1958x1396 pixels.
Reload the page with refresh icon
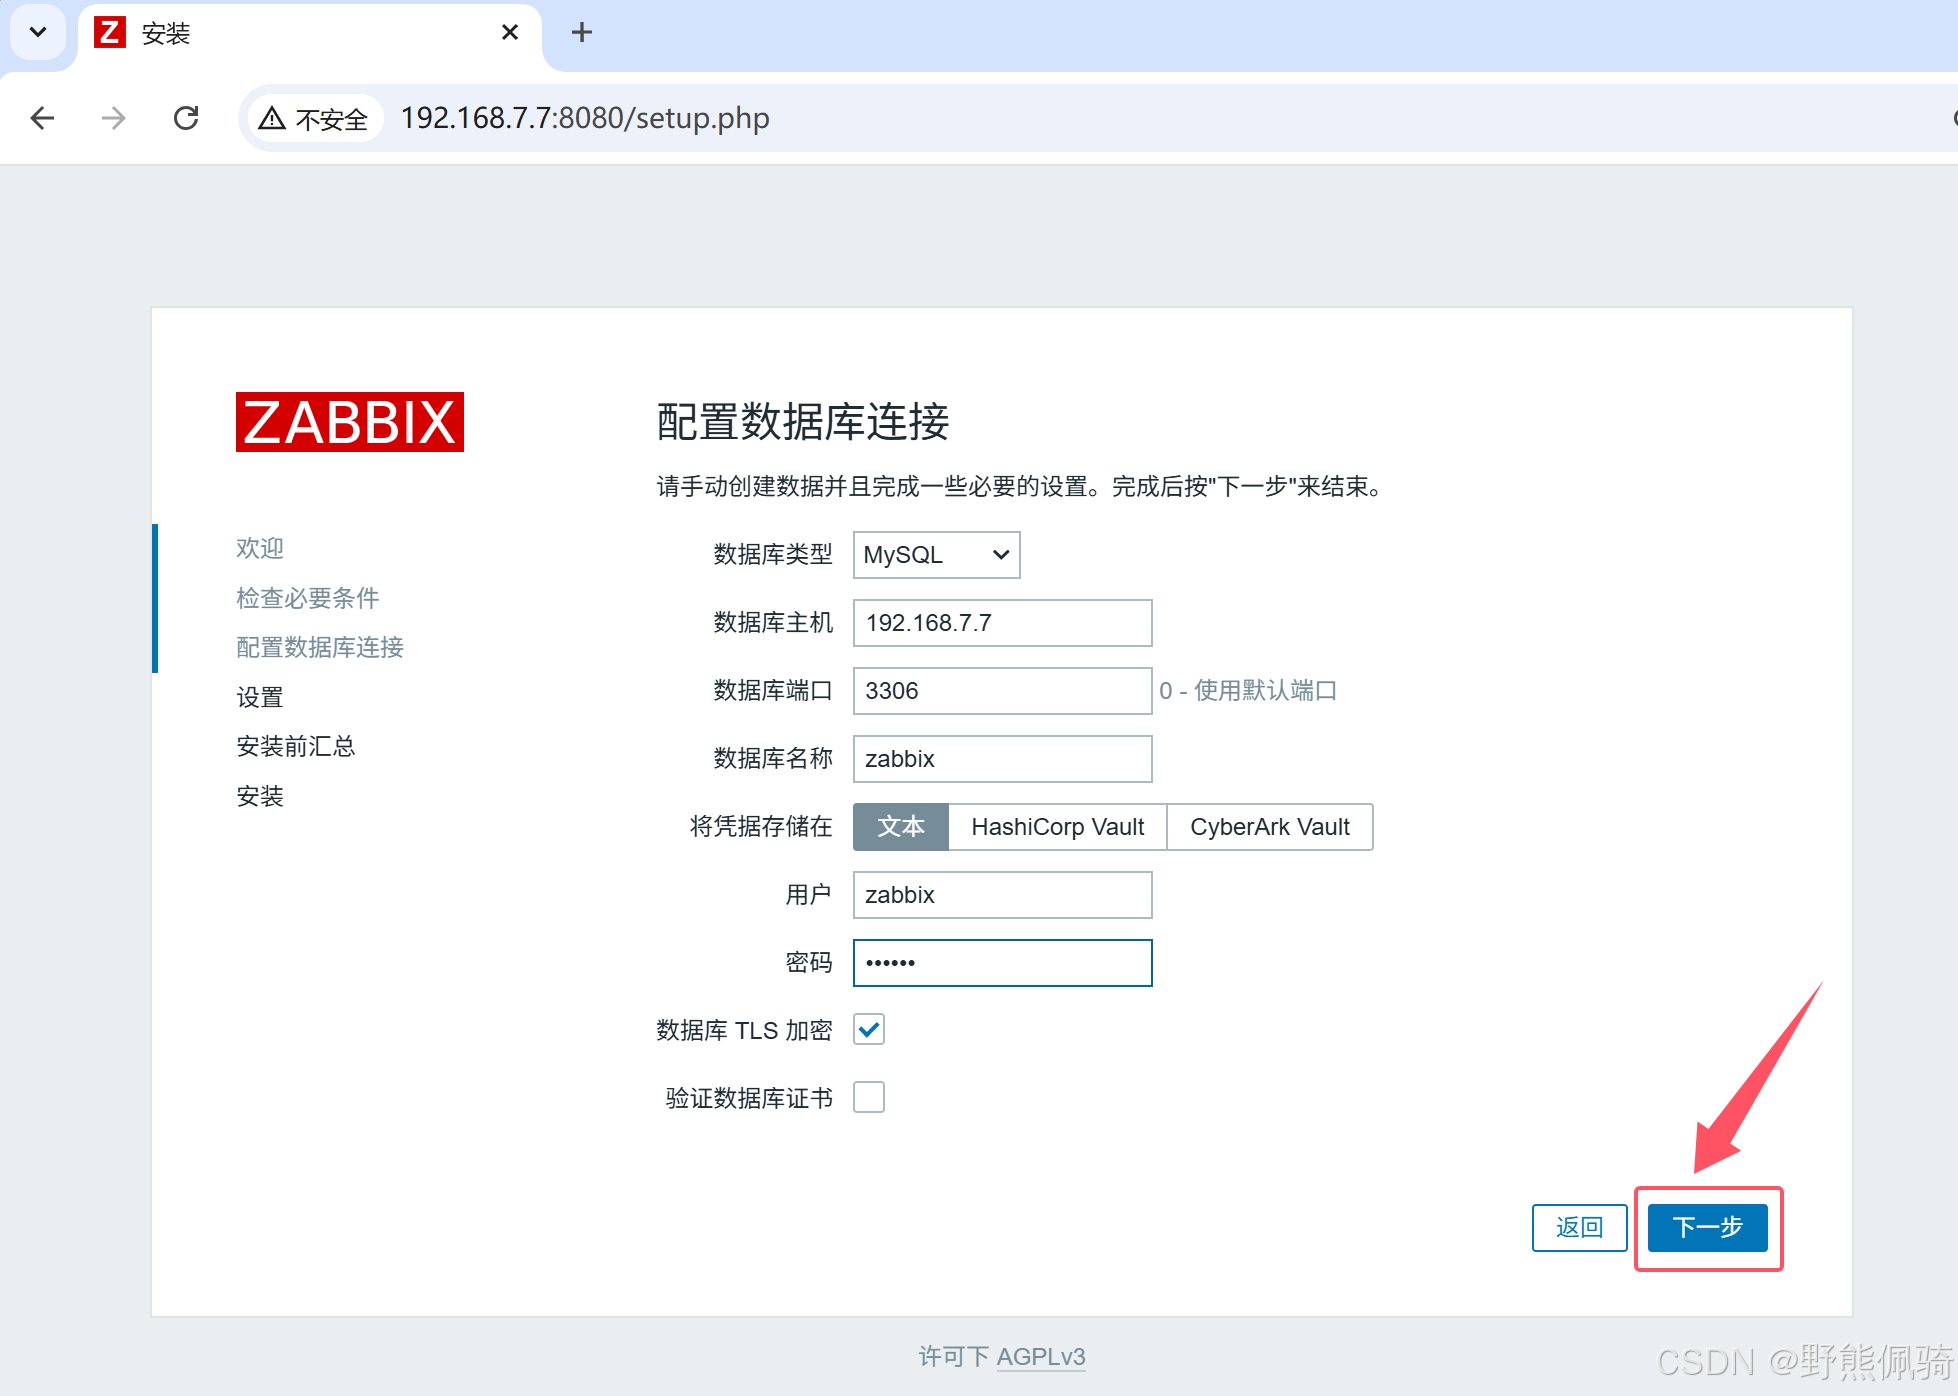[x=186, y=118]
